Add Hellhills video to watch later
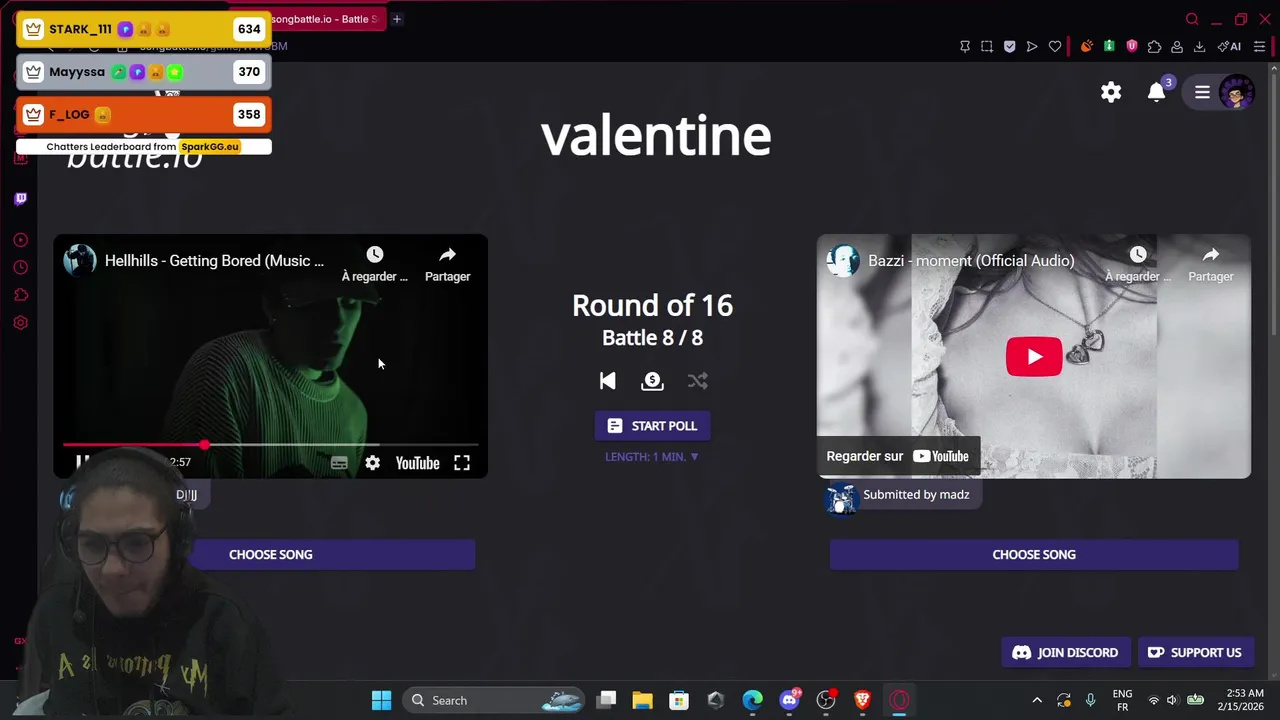 375,264
